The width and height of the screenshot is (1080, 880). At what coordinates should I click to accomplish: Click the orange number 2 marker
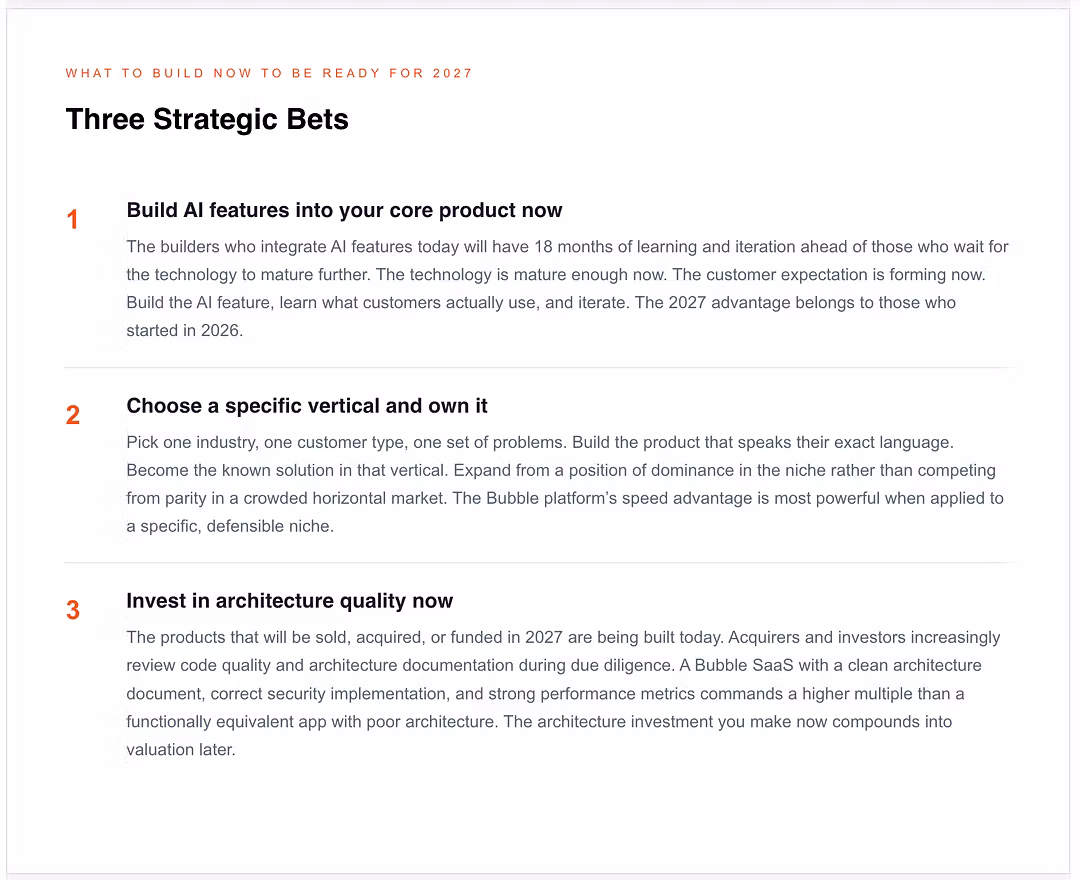[73, 415]
